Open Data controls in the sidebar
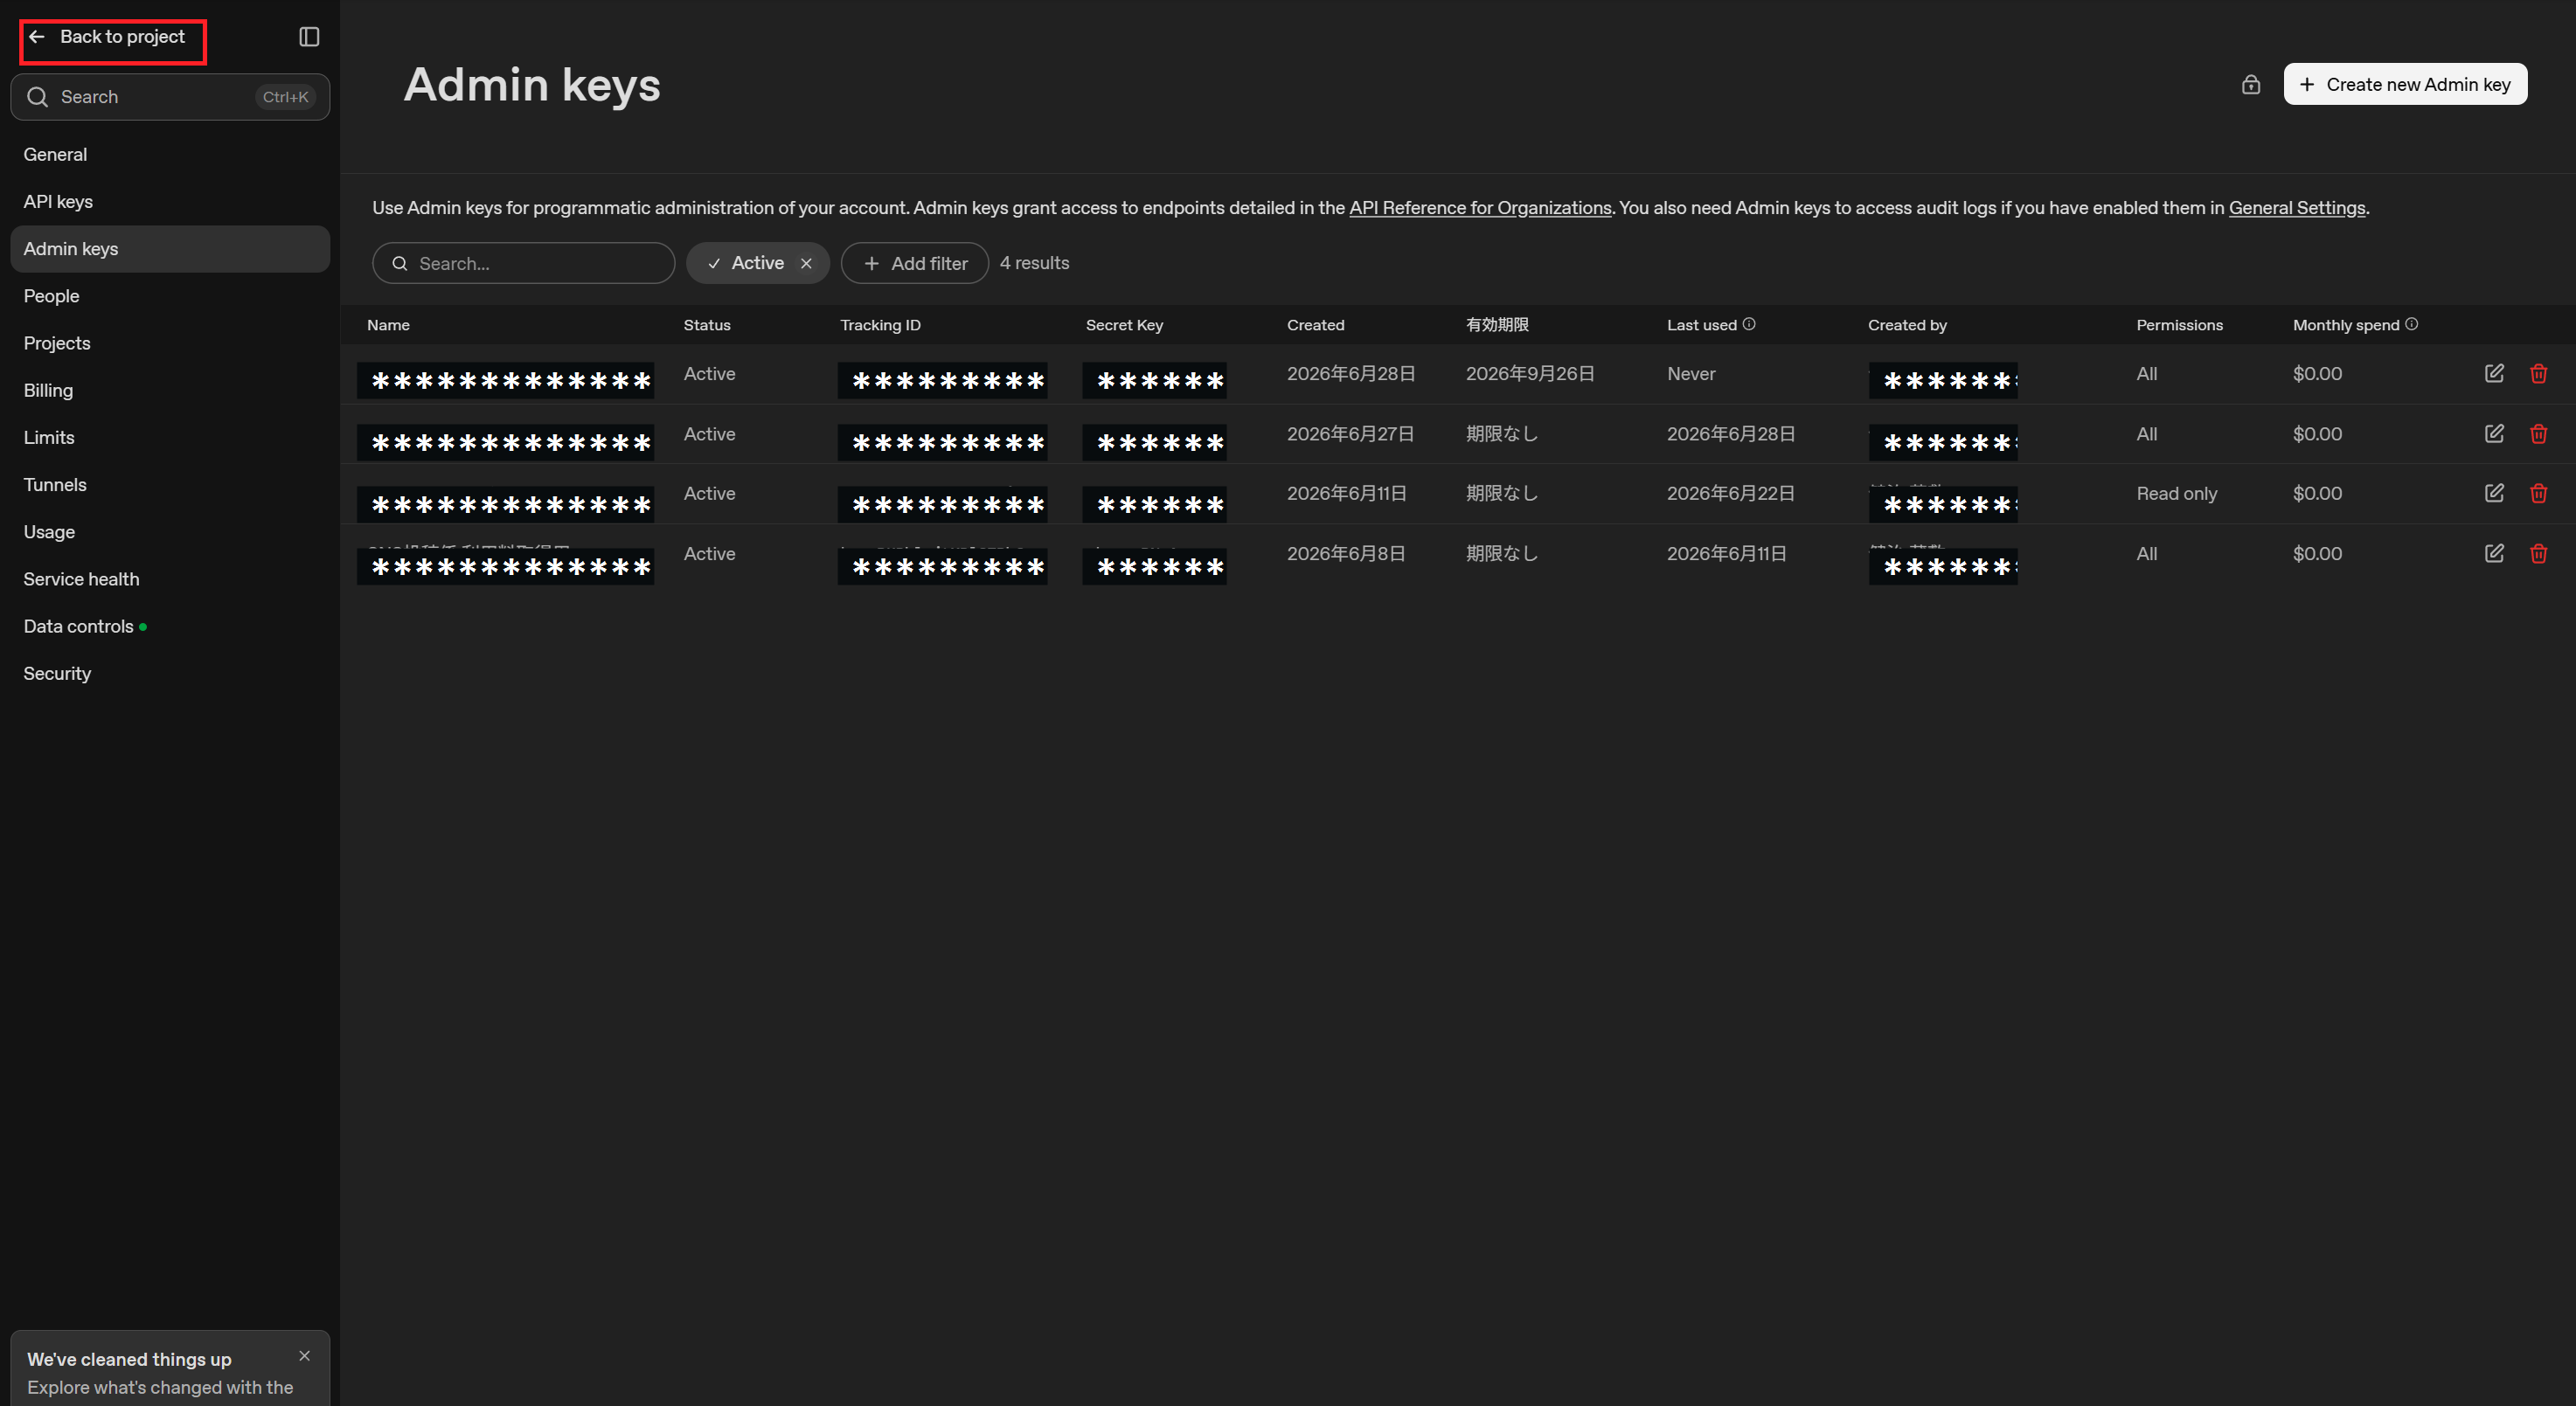The height and width of the screenshot is (1406, 2576). pyautogui.click(x=170, y=626)
